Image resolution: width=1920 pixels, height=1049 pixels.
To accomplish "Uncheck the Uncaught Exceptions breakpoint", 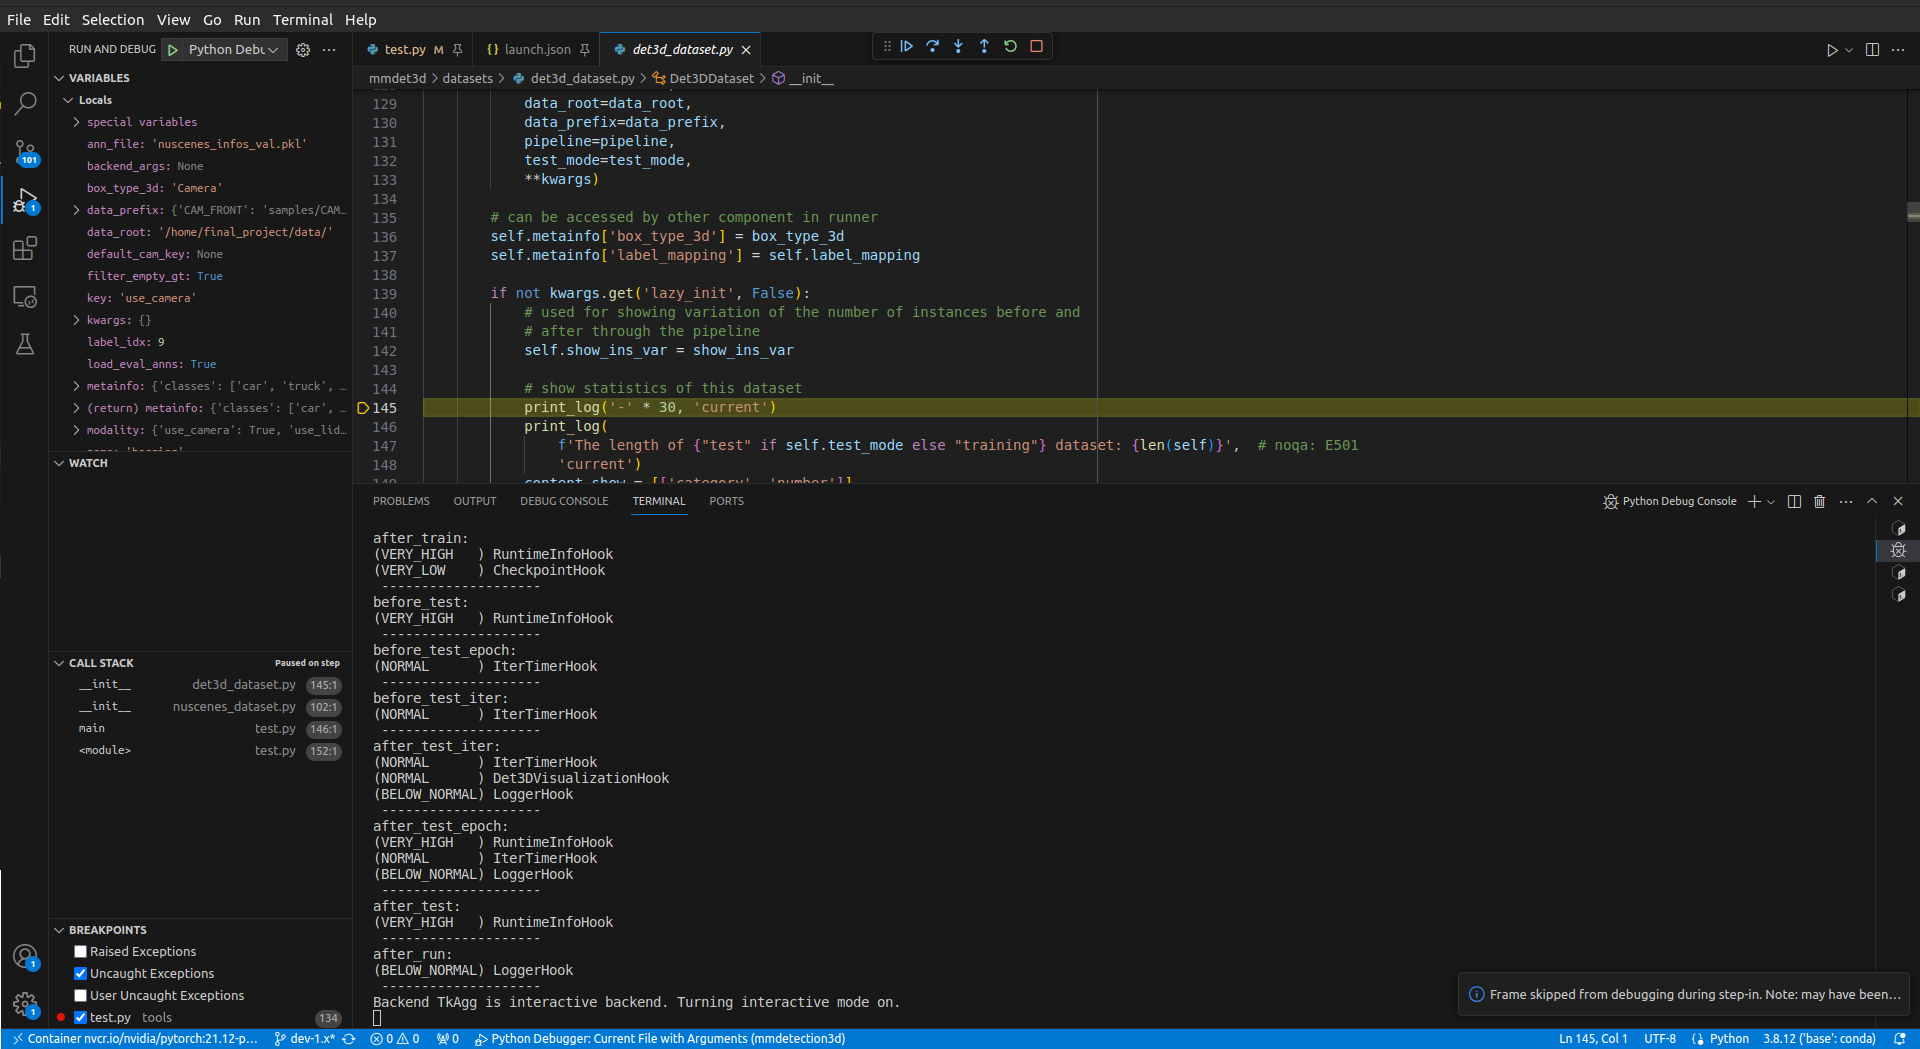I will [x=80, y=973].
